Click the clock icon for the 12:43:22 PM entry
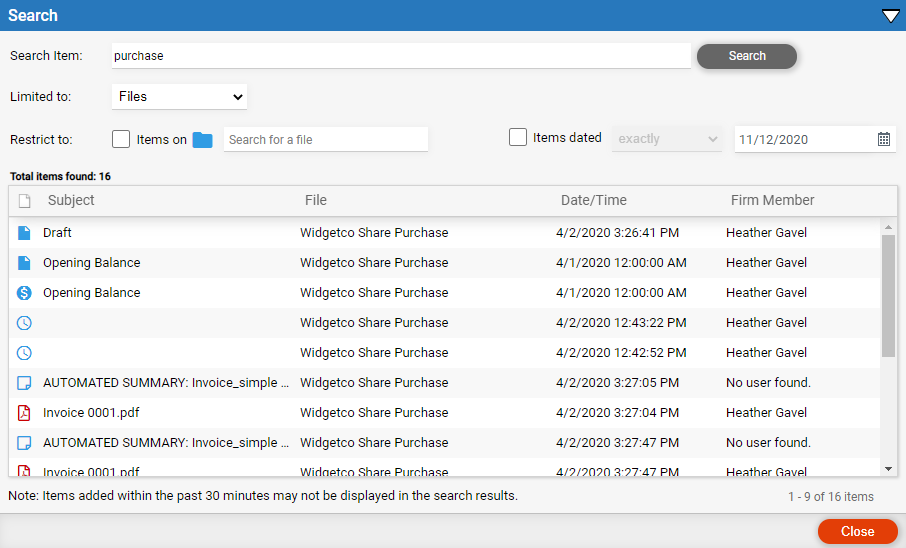 (24, 323)
